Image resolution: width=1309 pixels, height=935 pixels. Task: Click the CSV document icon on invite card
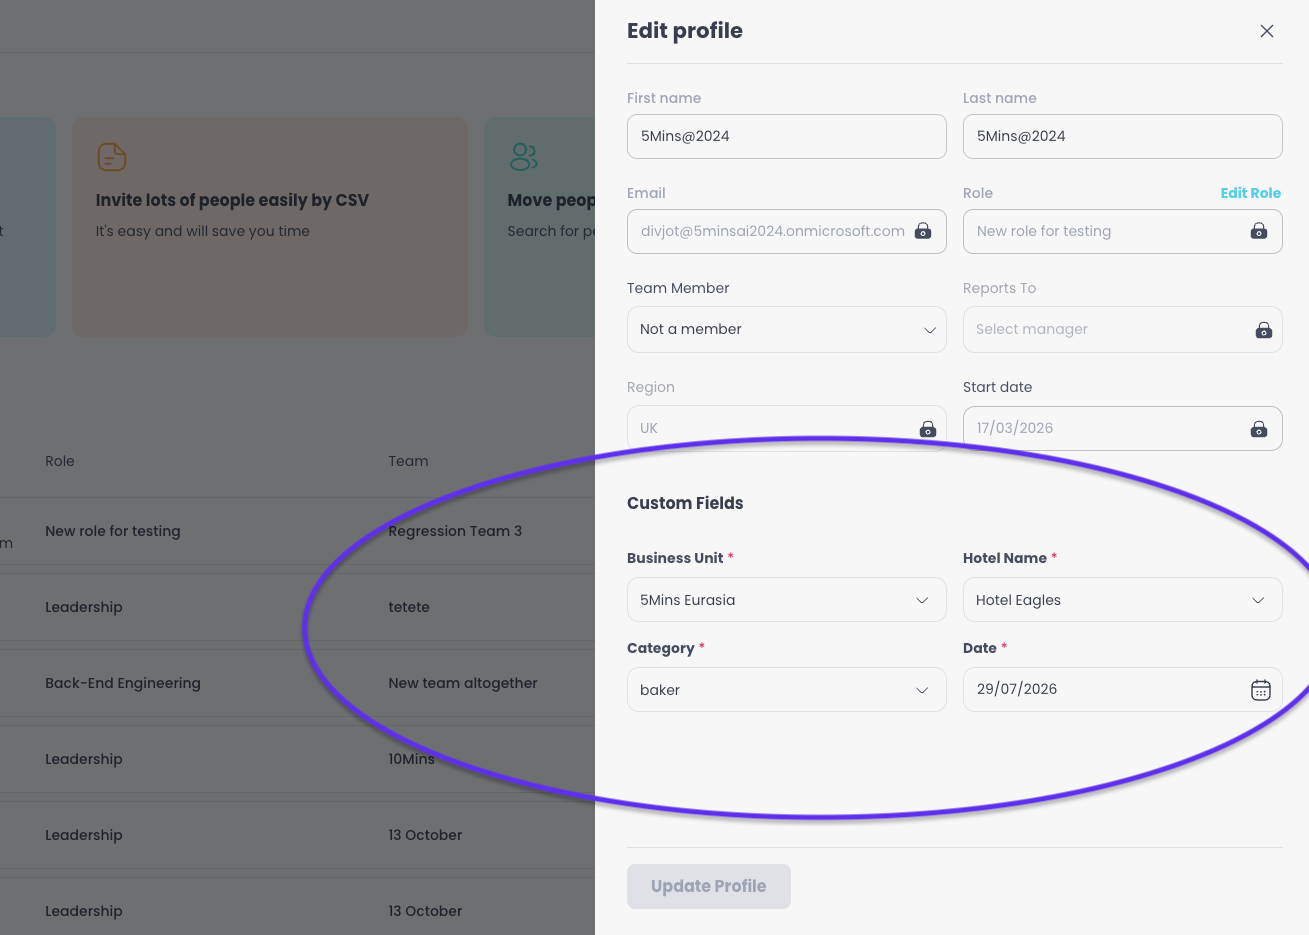click(112, 157)
